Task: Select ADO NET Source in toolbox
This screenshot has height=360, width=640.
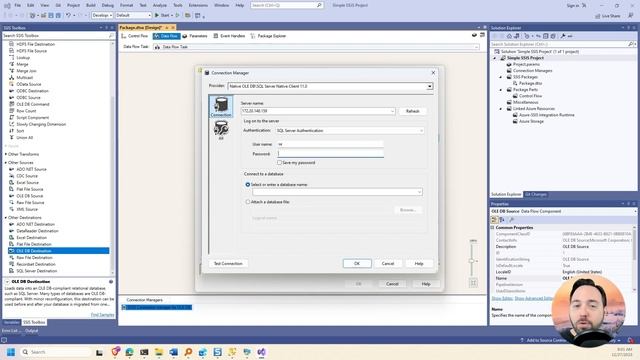Action: click(31, 169)
